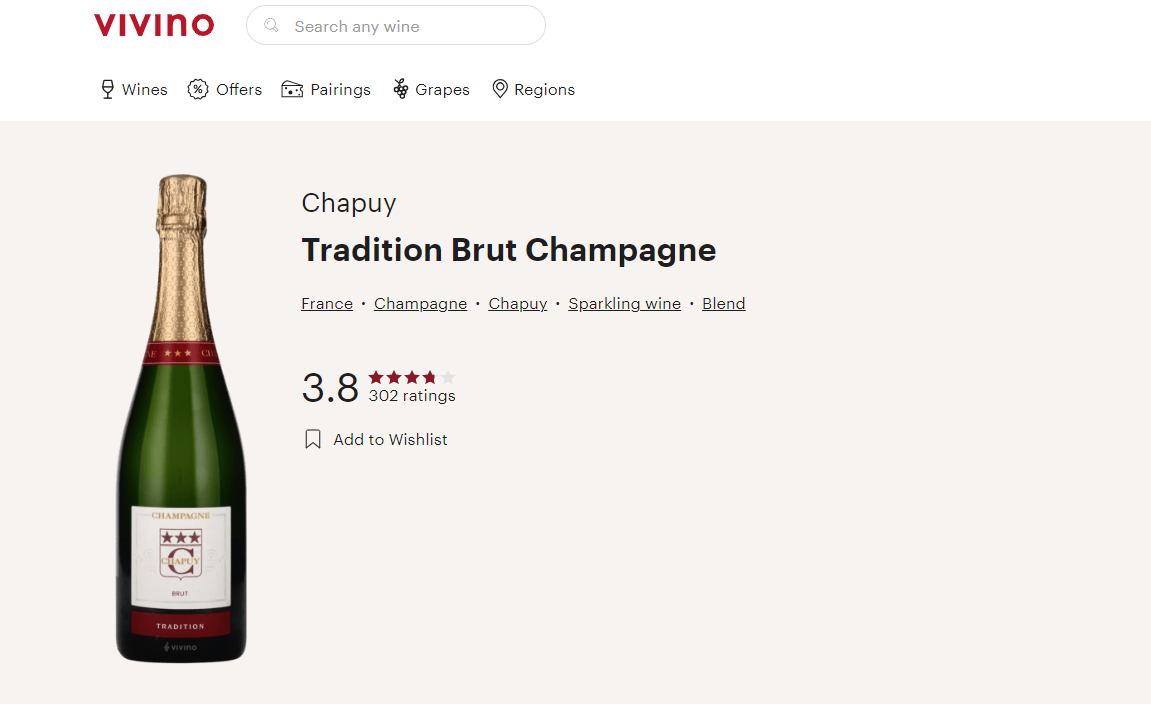The image size is (1151, 705).
Task: Click the search magnifier icon
Action: pos(271,25)
